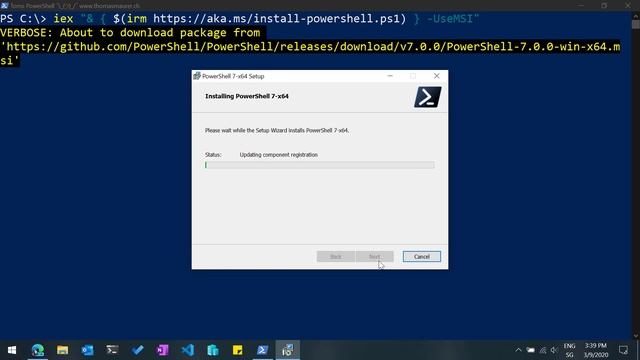Click the terminal title bar PowerShell icon
640x360 pixels.
pyautogui.click(x=4, y=6)
